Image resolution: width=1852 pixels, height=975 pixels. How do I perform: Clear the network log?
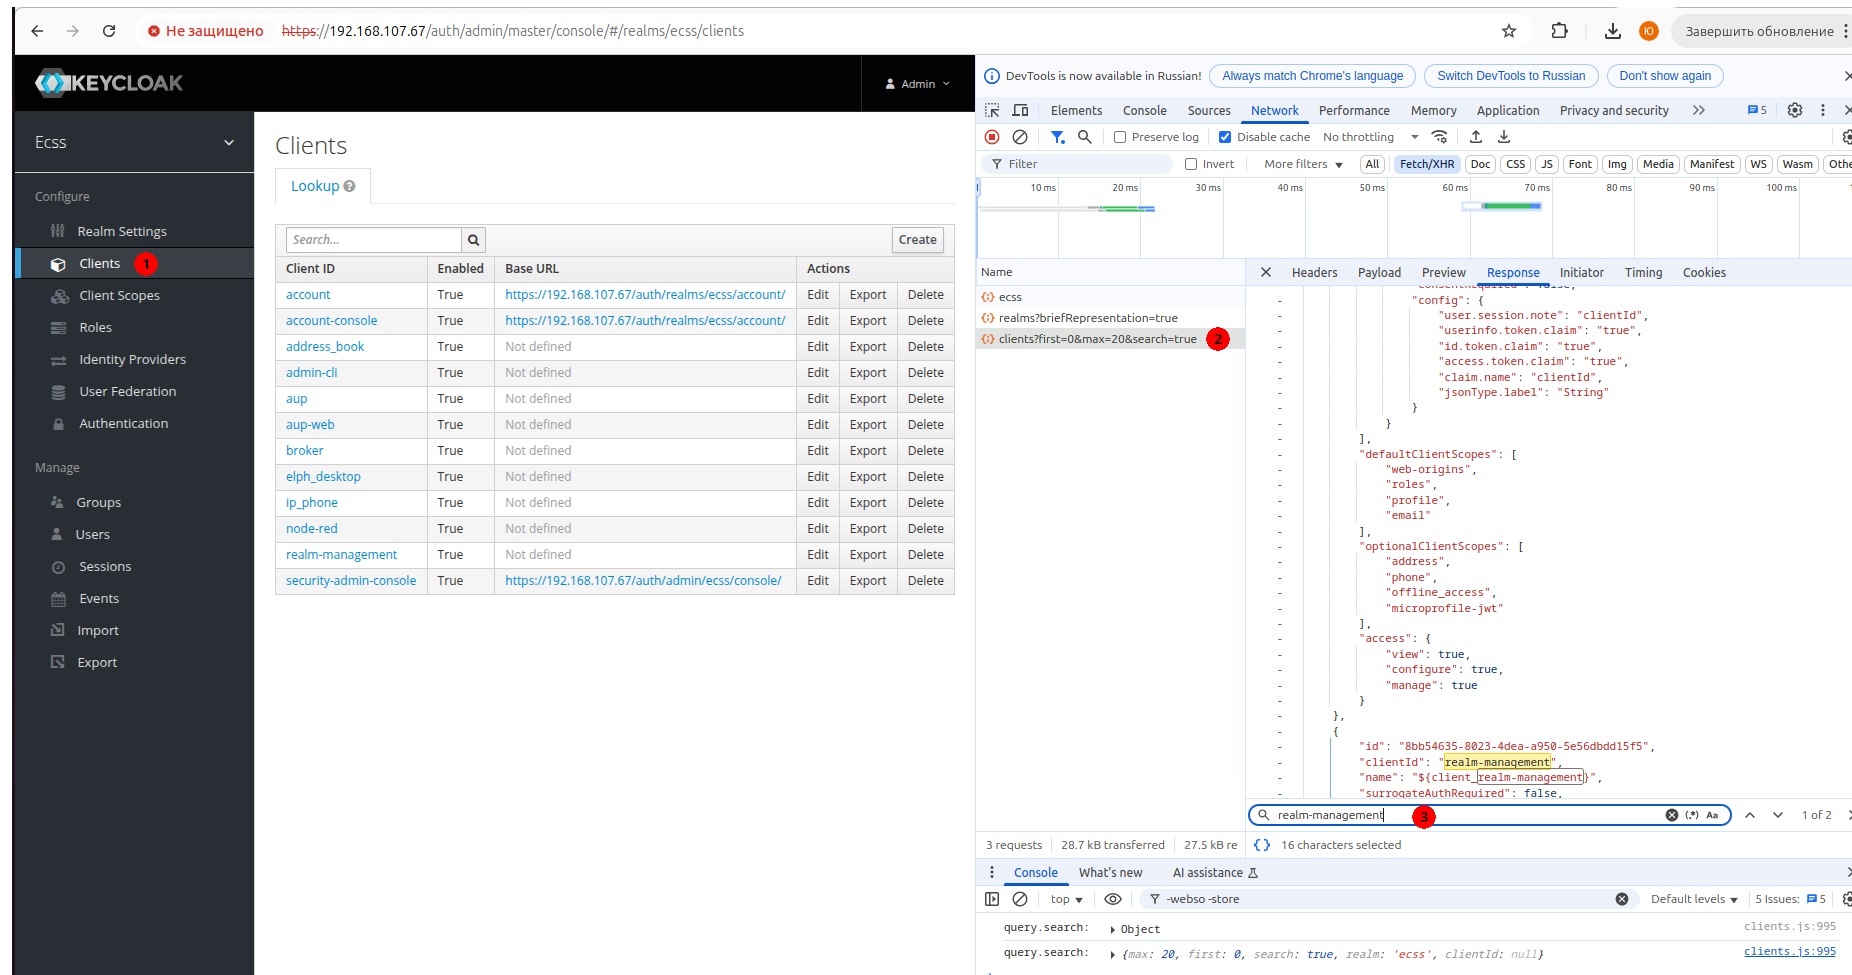1020,137
